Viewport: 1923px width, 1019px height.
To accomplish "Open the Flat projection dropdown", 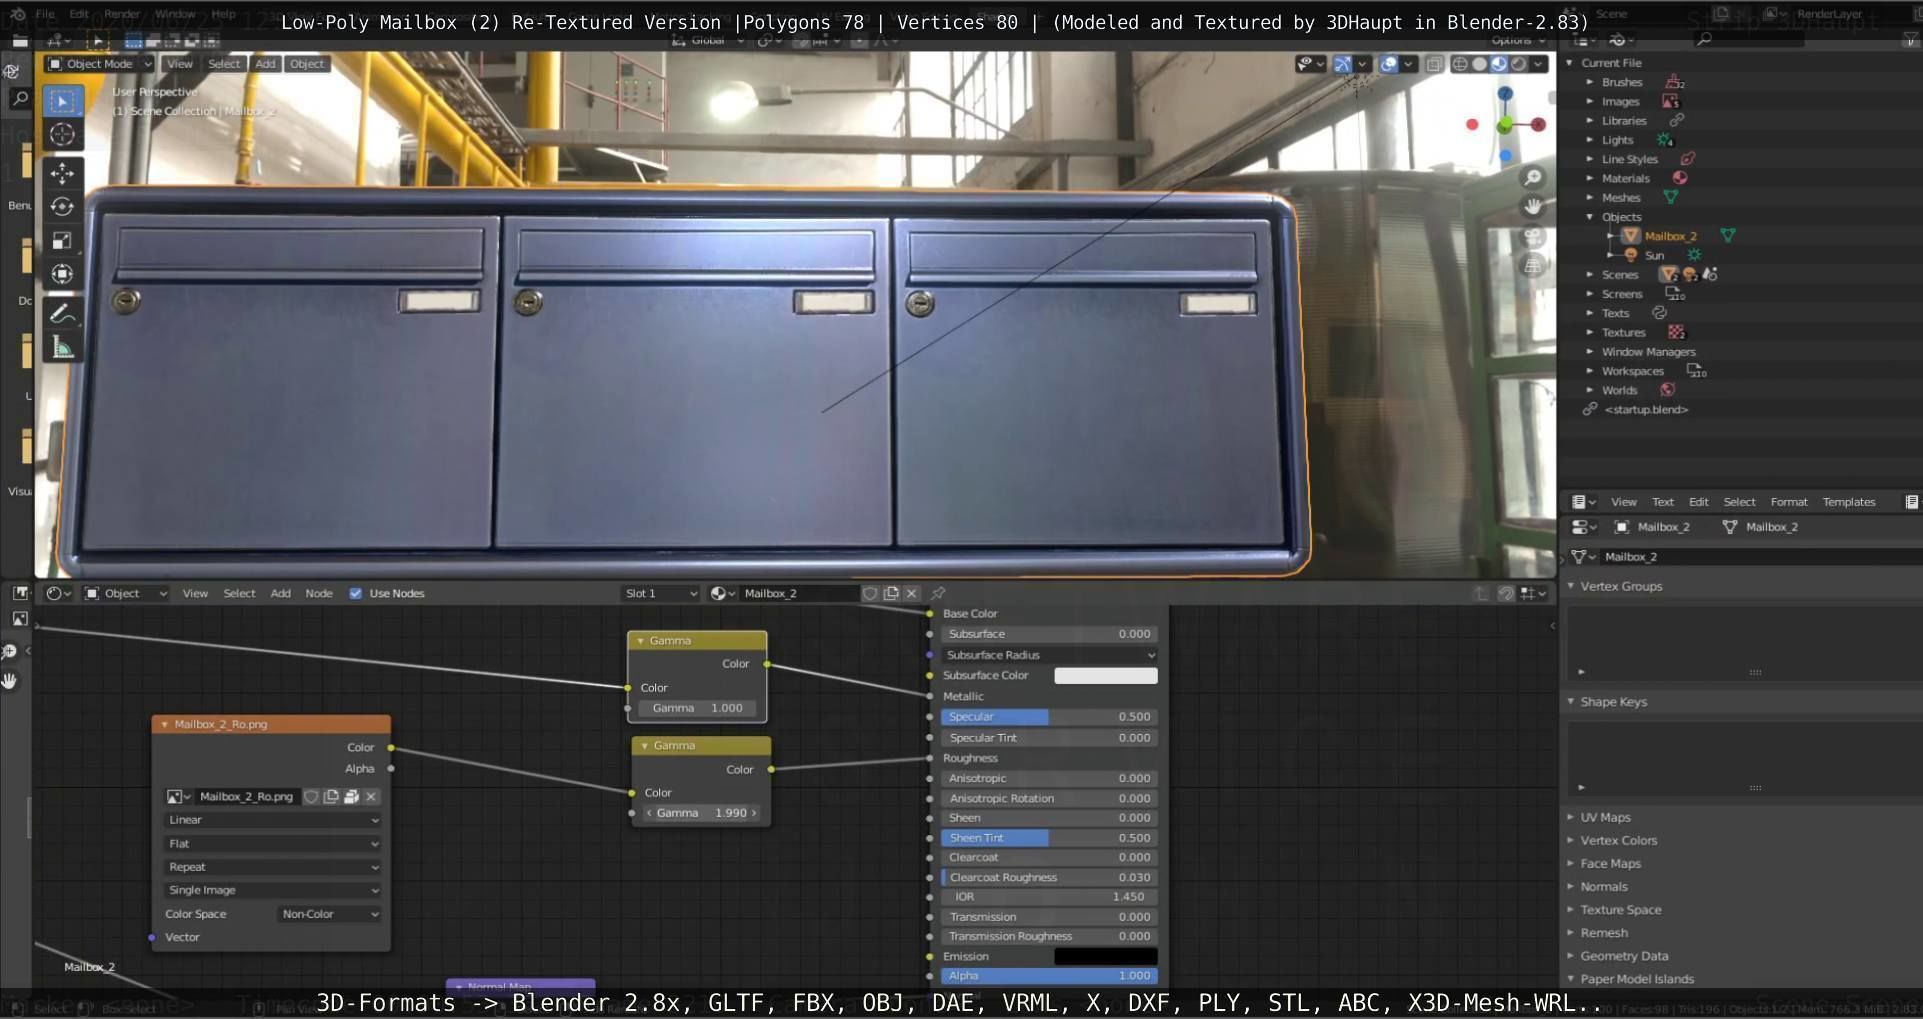I will pyautogui.click(x=272, y=844).
